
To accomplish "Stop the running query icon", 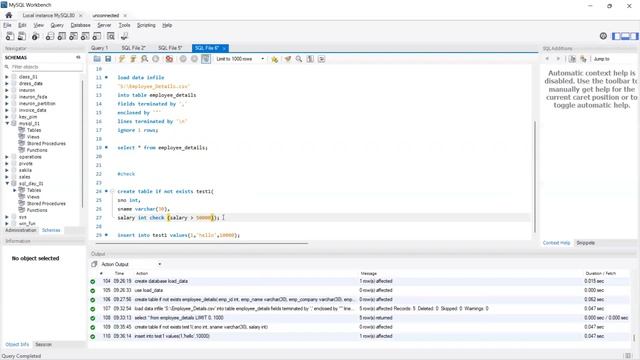I will [x=156, y=59].
